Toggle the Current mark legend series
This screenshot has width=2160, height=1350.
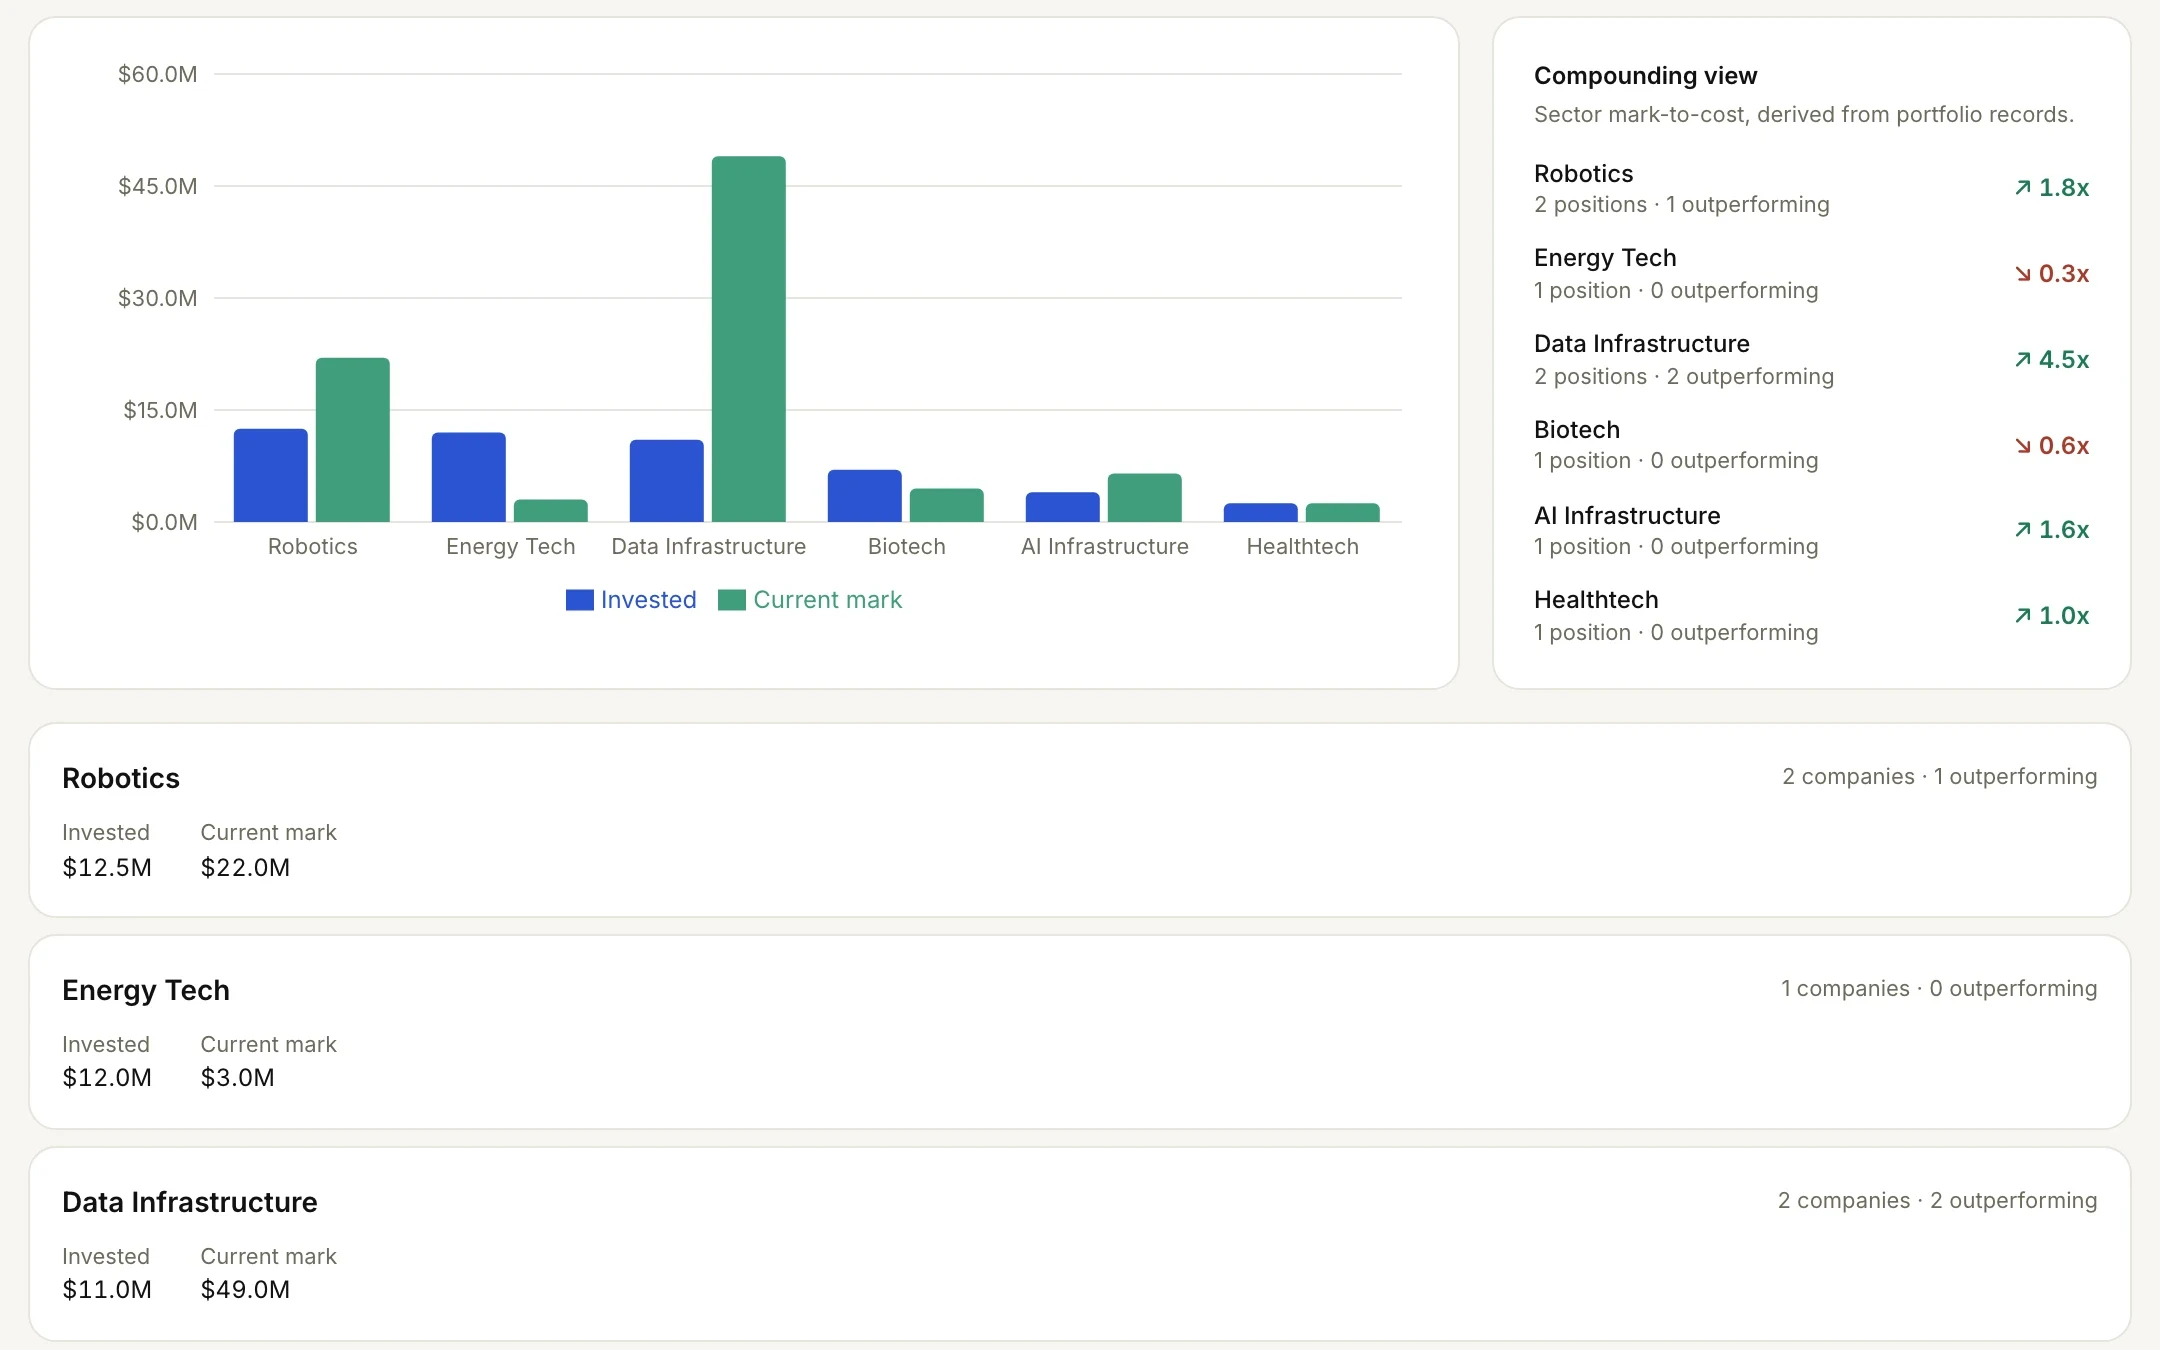click(810, 600)
